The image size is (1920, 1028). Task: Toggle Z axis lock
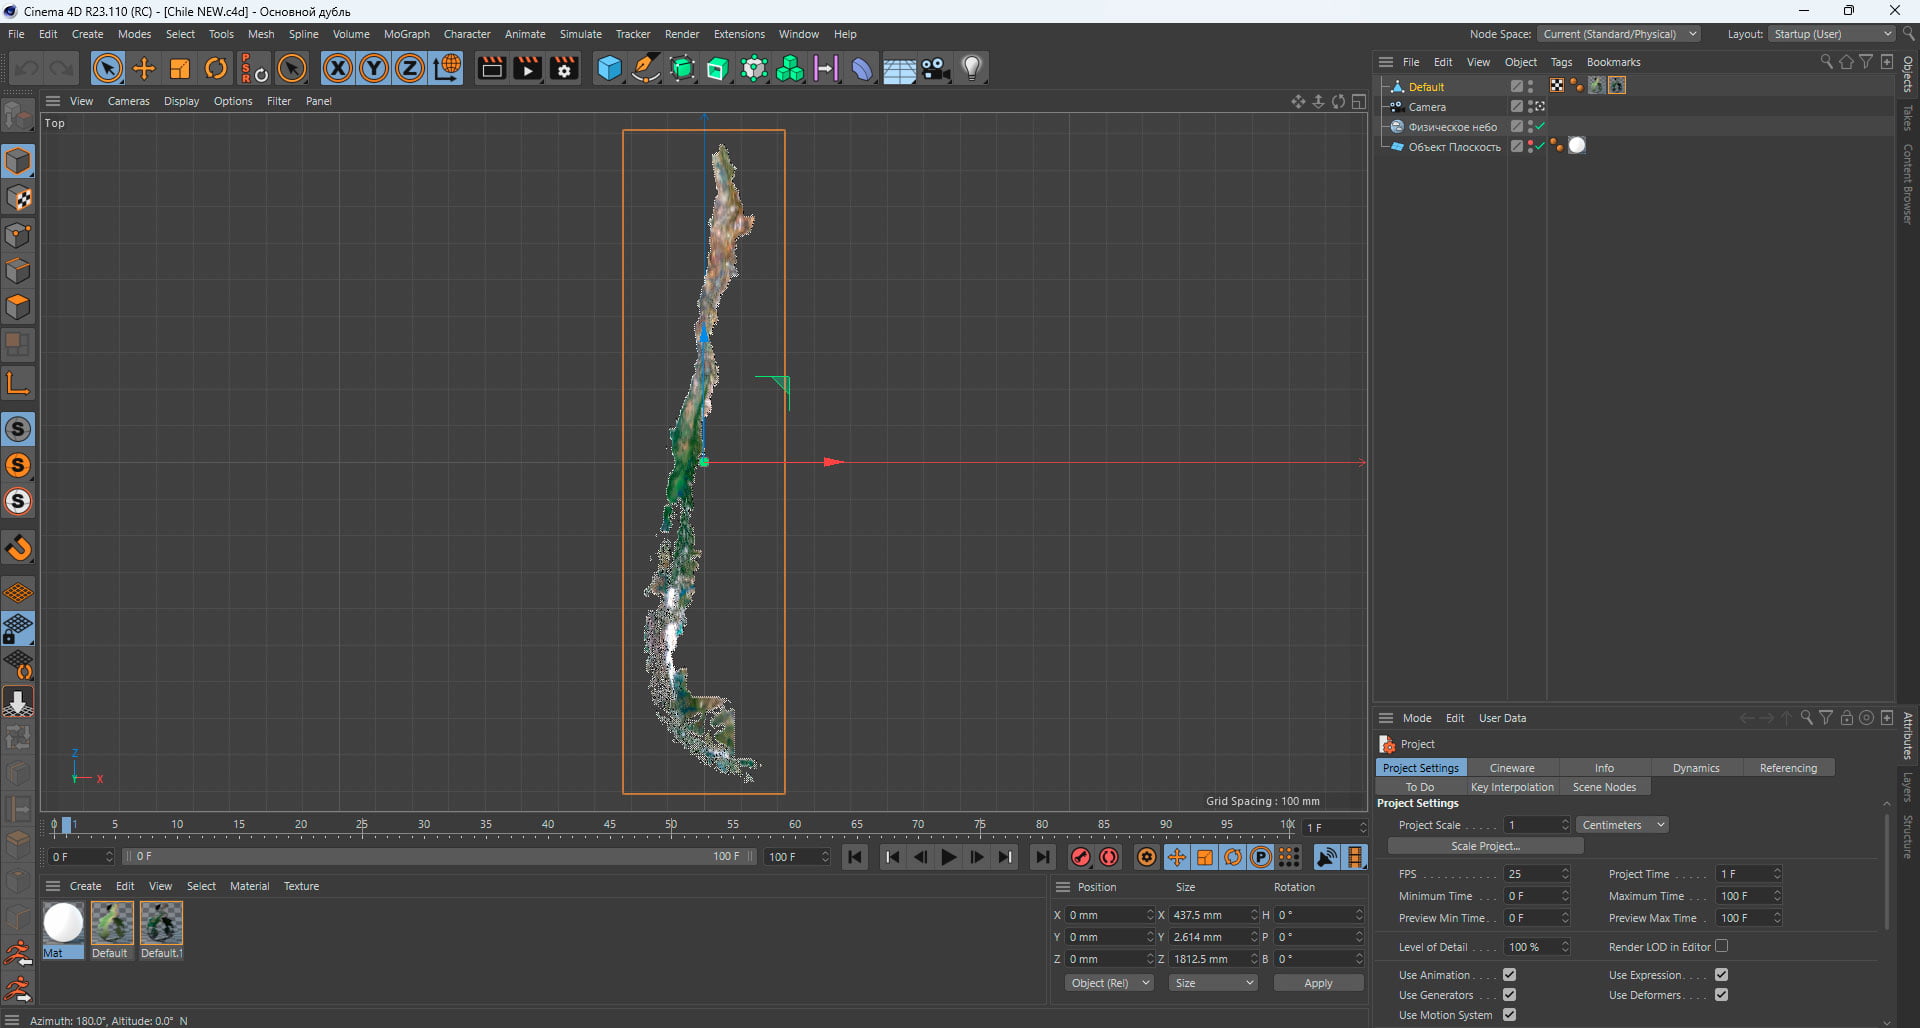point(410,69)
